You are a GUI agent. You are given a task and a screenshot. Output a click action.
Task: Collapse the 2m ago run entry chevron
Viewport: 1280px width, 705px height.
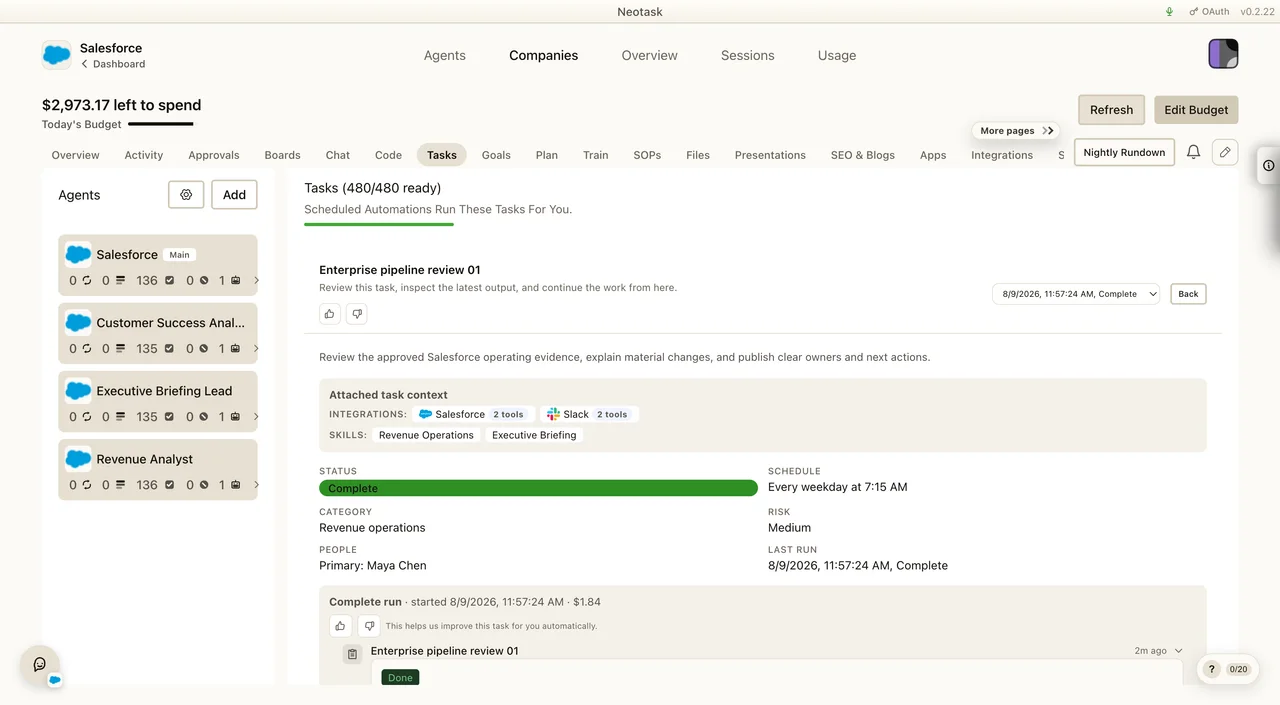tap(1179, 651)
